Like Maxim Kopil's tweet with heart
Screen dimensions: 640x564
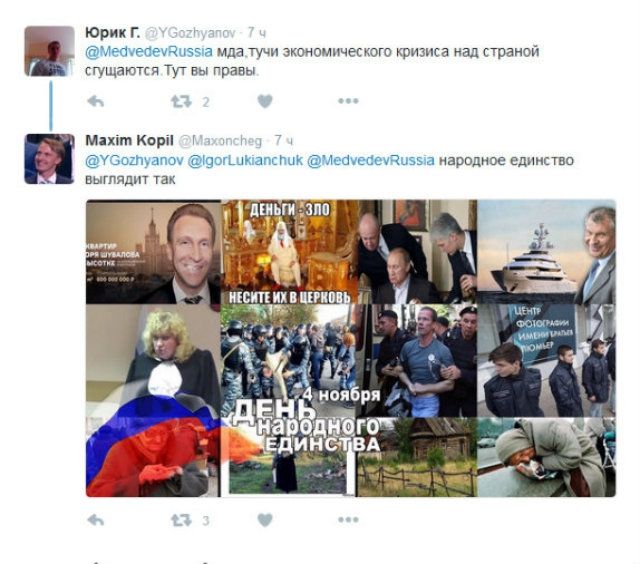pyautogui.click(x=265, y=520)
